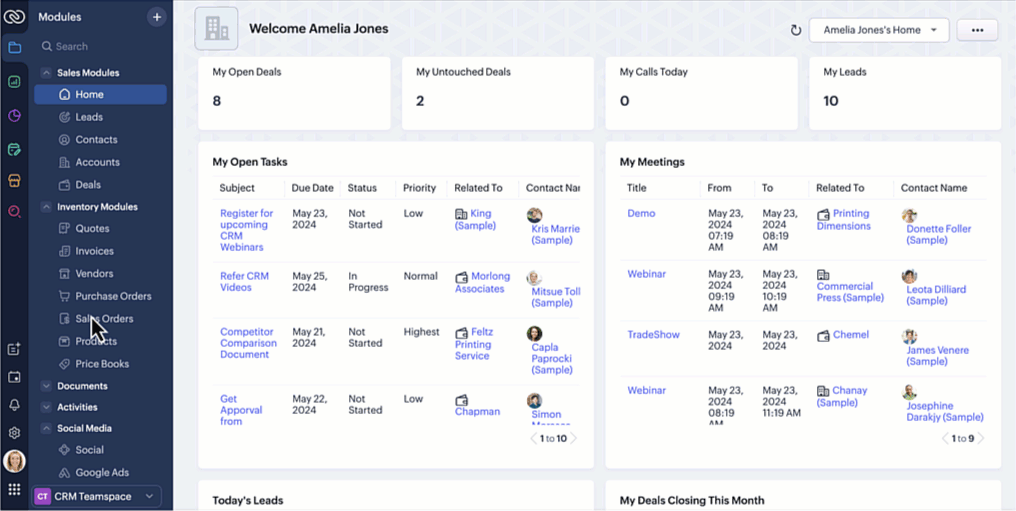This screenshot has width=1016, height=511.
Task: Click the refresh icon beside home dropdown
Action: click(796, 30)
